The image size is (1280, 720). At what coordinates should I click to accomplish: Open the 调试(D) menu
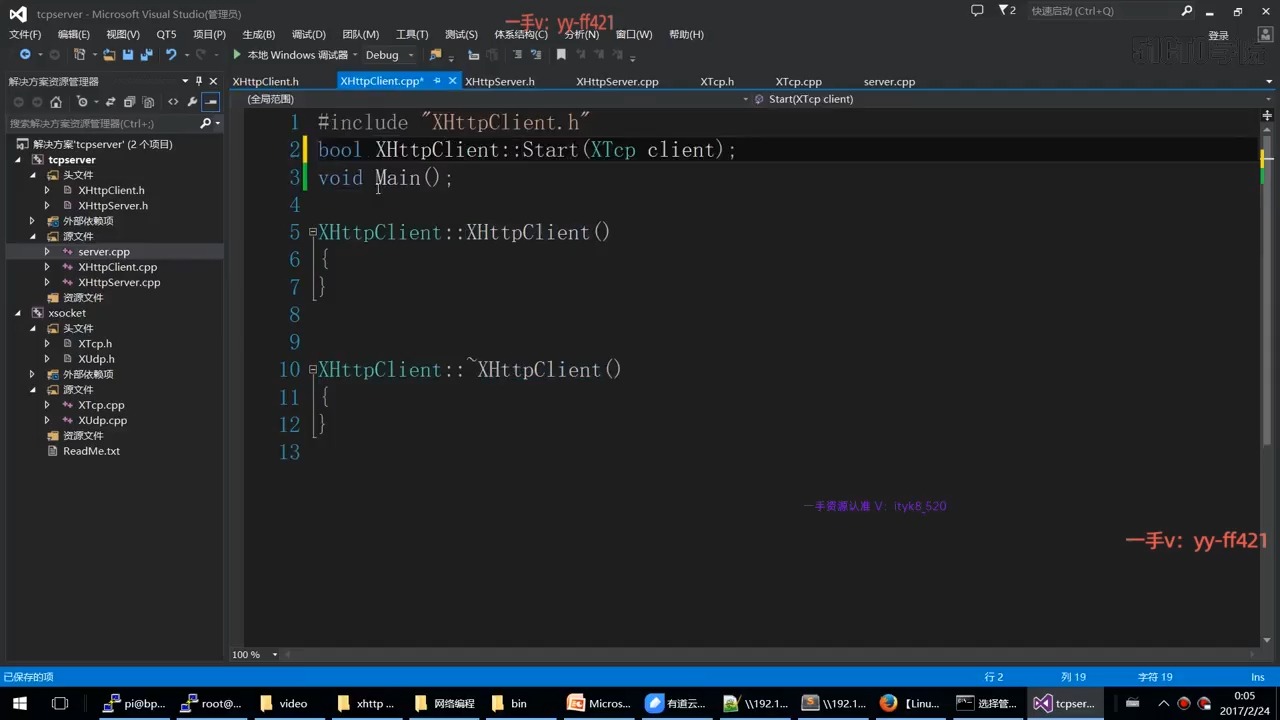coord(309,34)
